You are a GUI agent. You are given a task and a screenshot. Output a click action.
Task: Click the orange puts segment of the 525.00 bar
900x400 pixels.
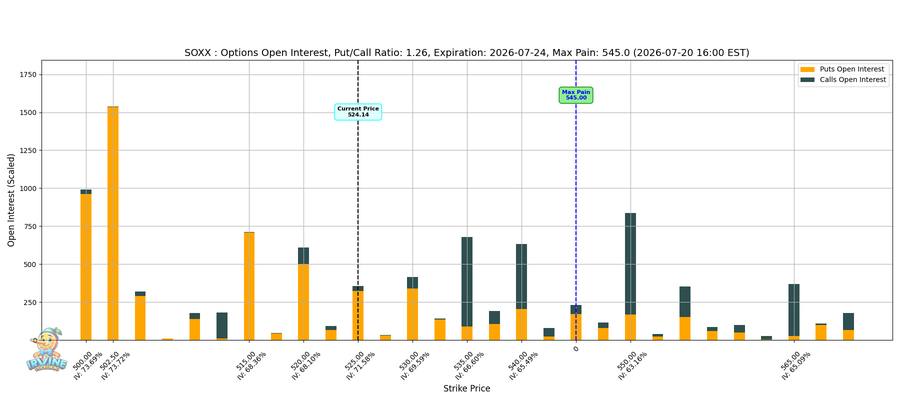click(358, 316)
